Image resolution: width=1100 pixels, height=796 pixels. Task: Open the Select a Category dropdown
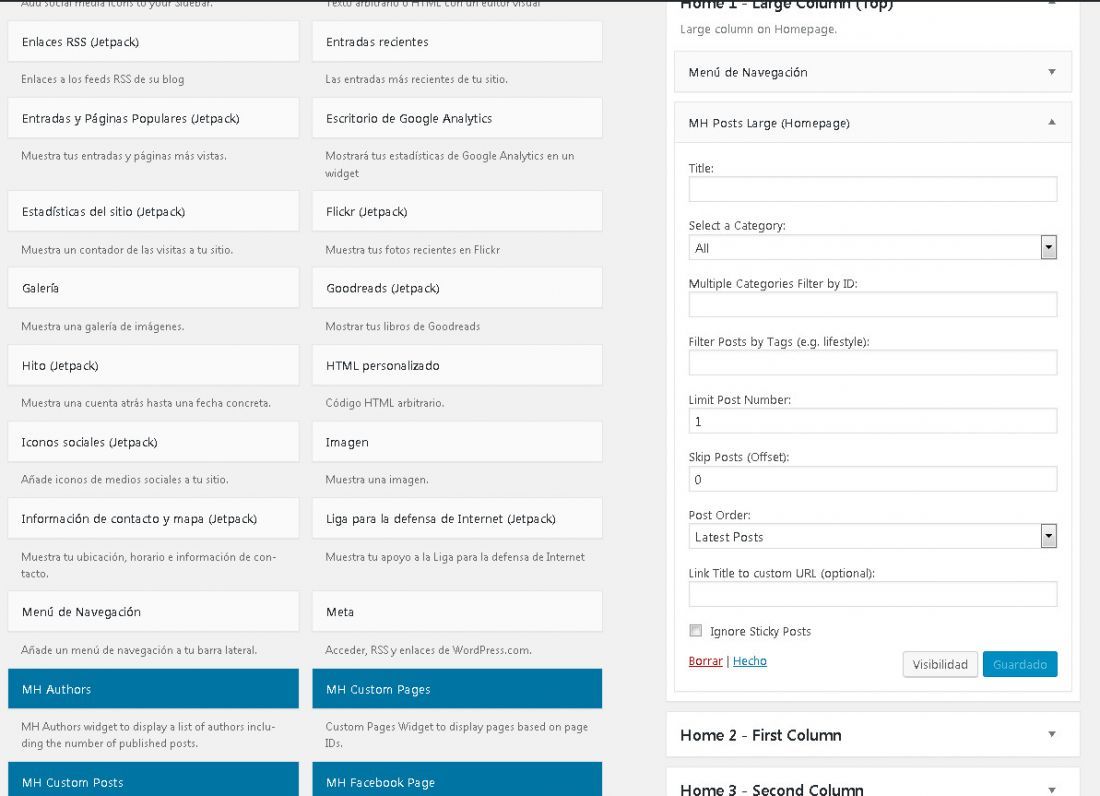[x=873, y=248]
